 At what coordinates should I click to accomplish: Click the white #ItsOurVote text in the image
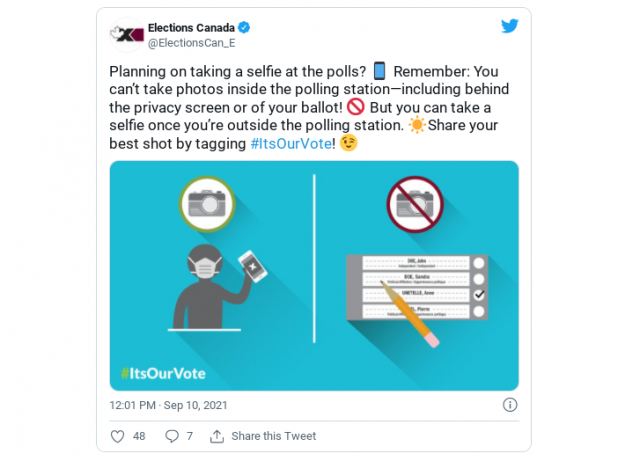click(x=163, y=373)
